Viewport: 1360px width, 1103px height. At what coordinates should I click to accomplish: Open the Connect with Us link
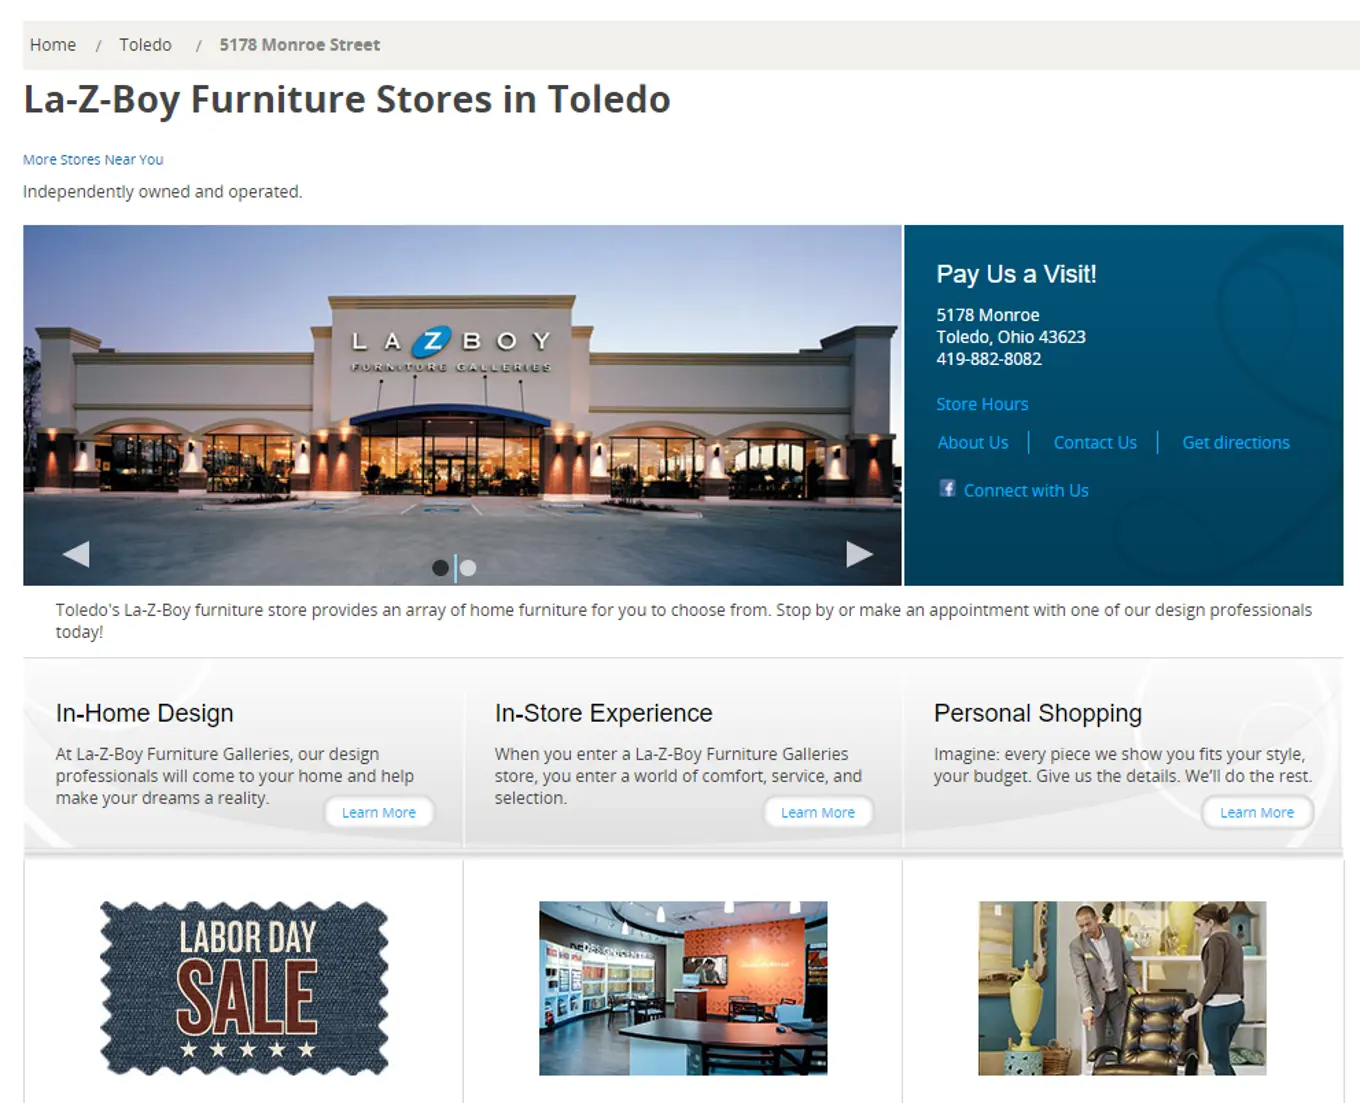1026,490
